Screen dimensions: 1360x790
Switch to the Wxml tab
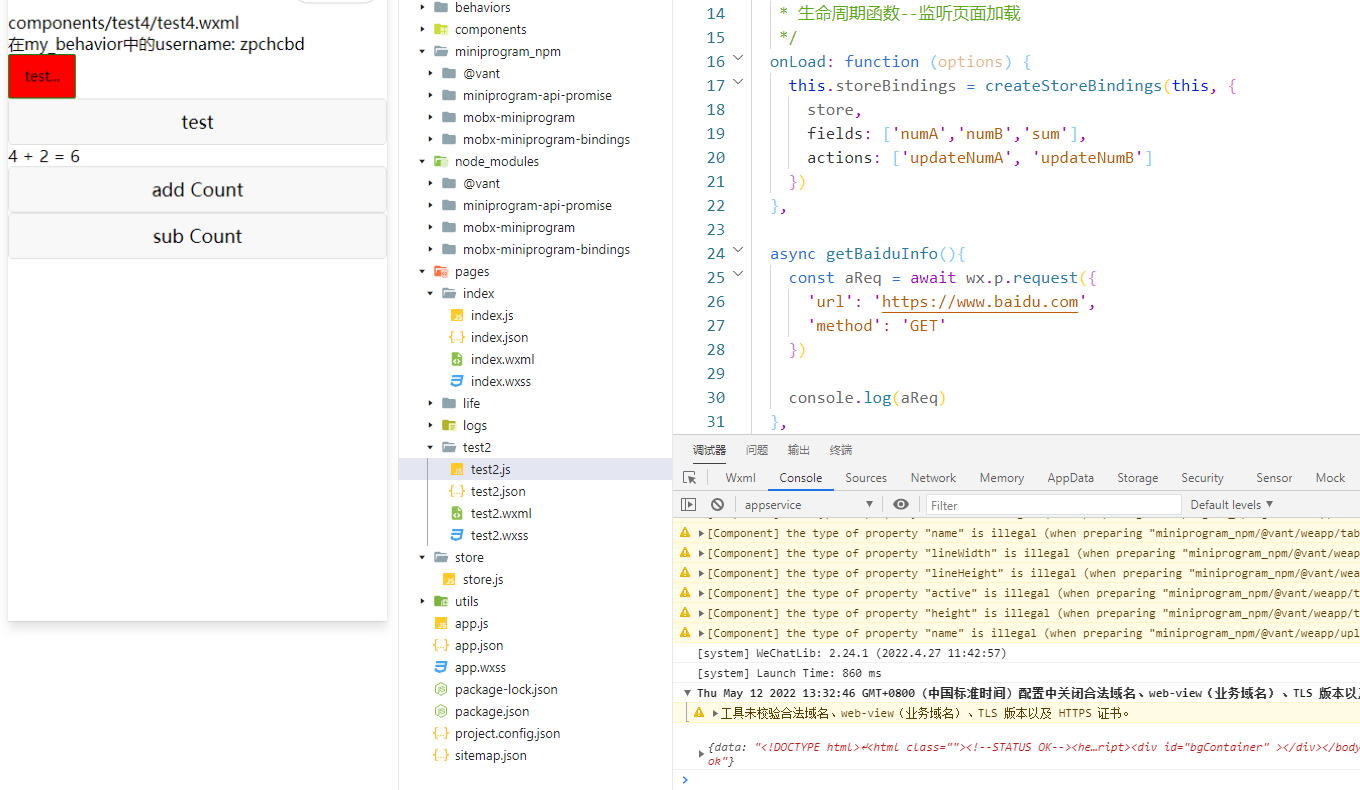[x=741, y=478]
